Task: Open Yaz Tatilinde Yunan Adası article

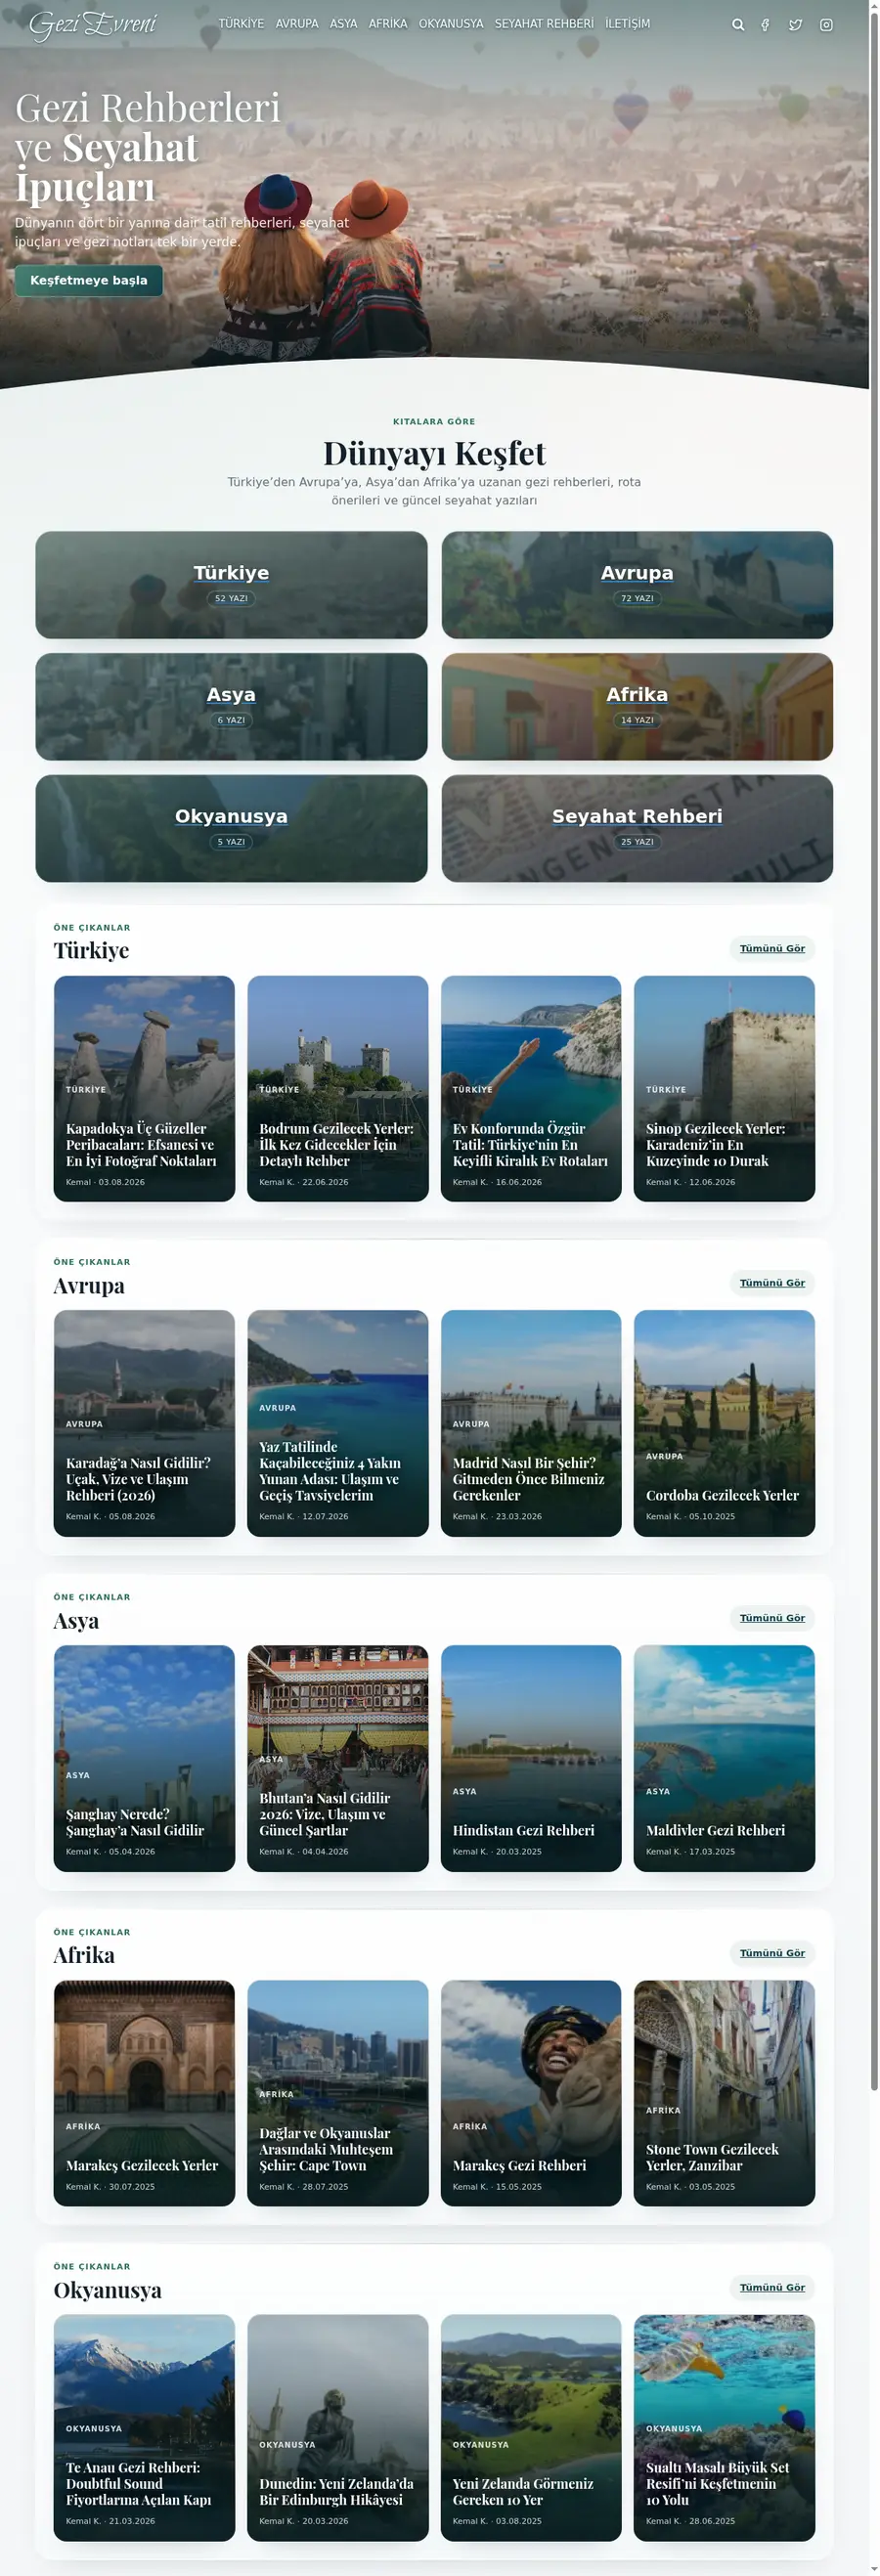Action: 337,1423
